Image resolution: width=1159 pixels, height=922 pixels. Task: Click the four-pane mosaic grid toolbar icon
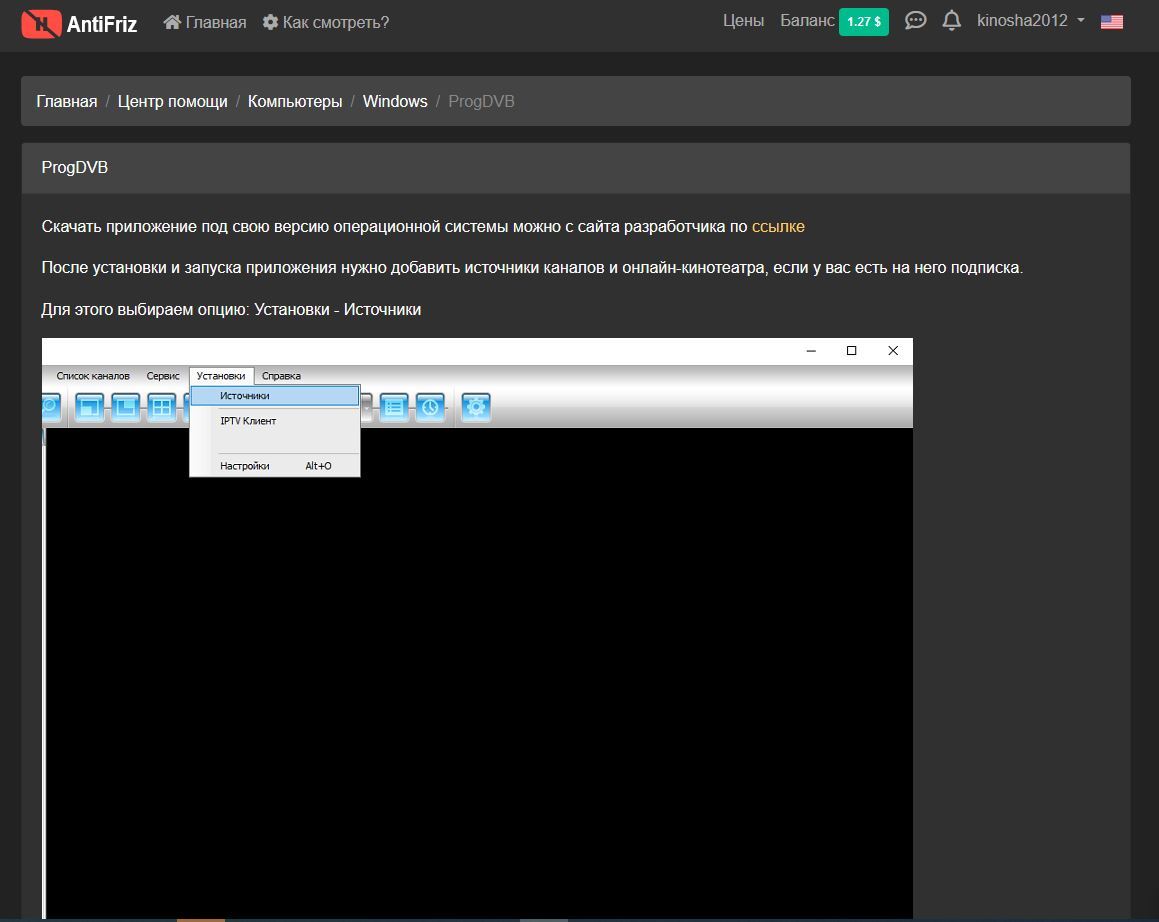click(x=161, y=407)
